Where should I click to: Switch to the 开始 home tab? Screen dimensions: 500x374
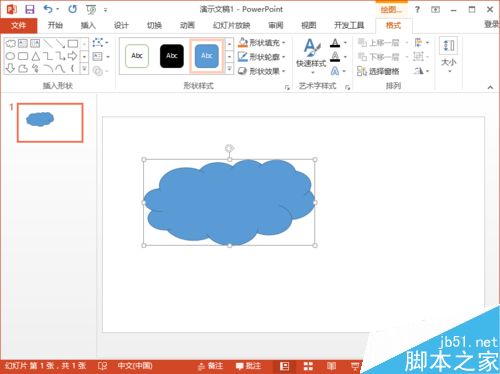[x=55, y=25]
